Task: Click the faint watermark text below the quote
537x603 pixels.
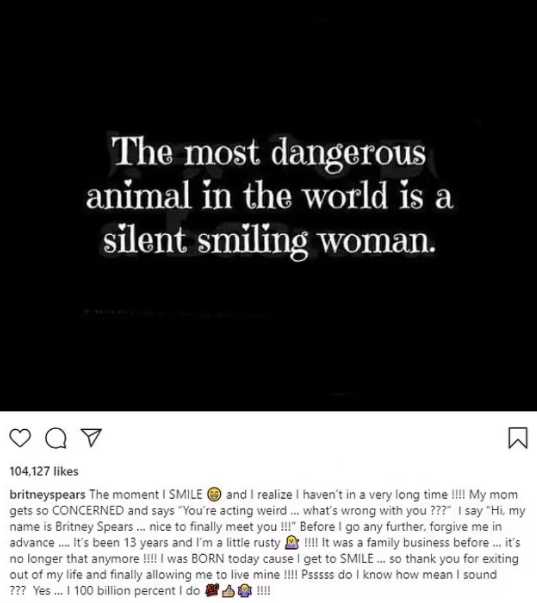Action: pyautogui.click(x=175, y=313)
